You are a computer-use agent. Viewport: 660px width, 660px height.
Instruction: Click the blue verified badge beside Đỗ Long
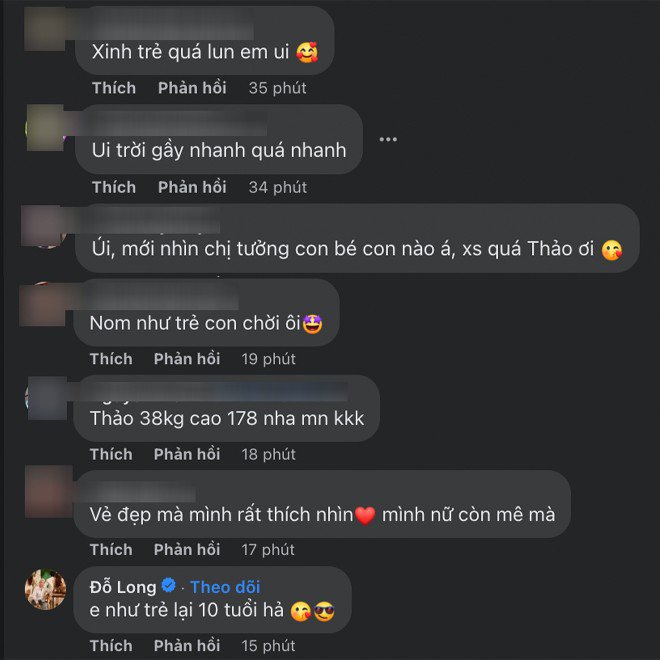(x=169, y=585)
